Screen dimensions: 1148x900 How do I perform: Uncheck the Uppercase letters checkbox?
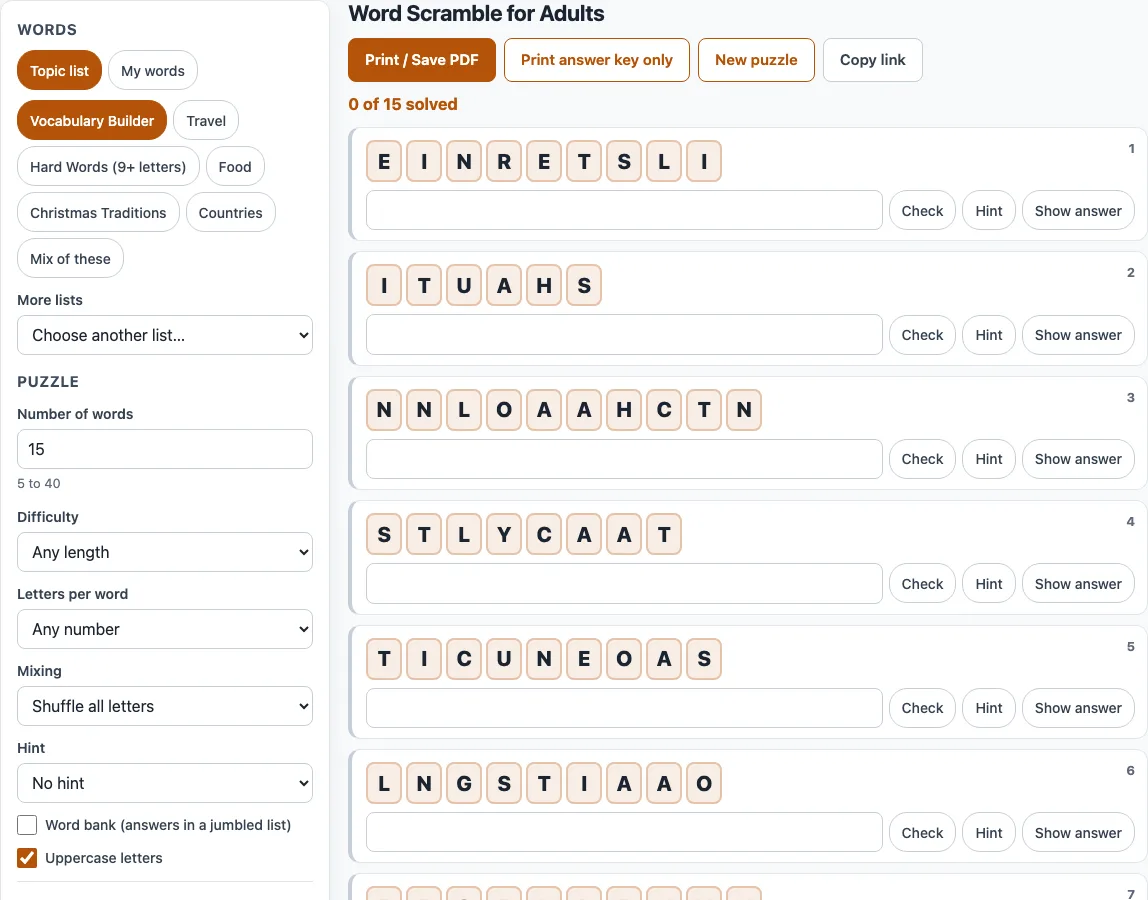coord(27,858)
